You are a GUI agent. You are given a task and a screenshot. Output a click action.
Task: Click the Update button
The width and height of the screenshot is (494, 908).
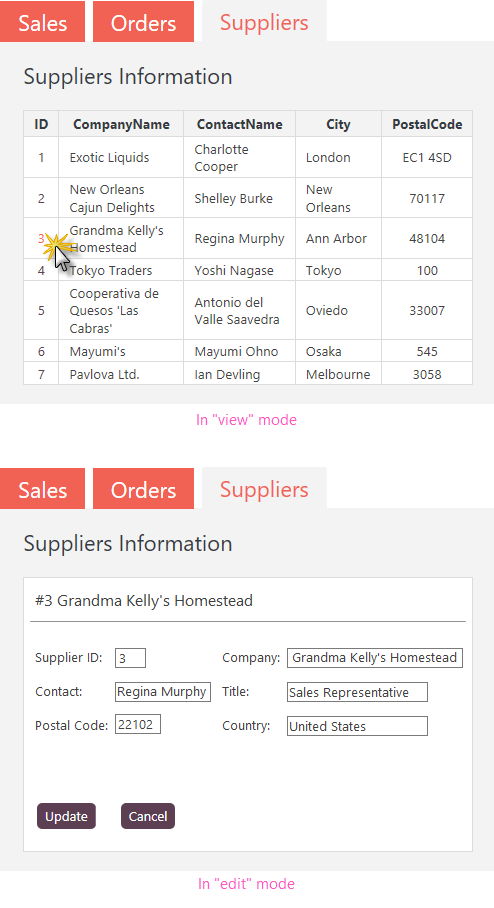coord(66,816)
